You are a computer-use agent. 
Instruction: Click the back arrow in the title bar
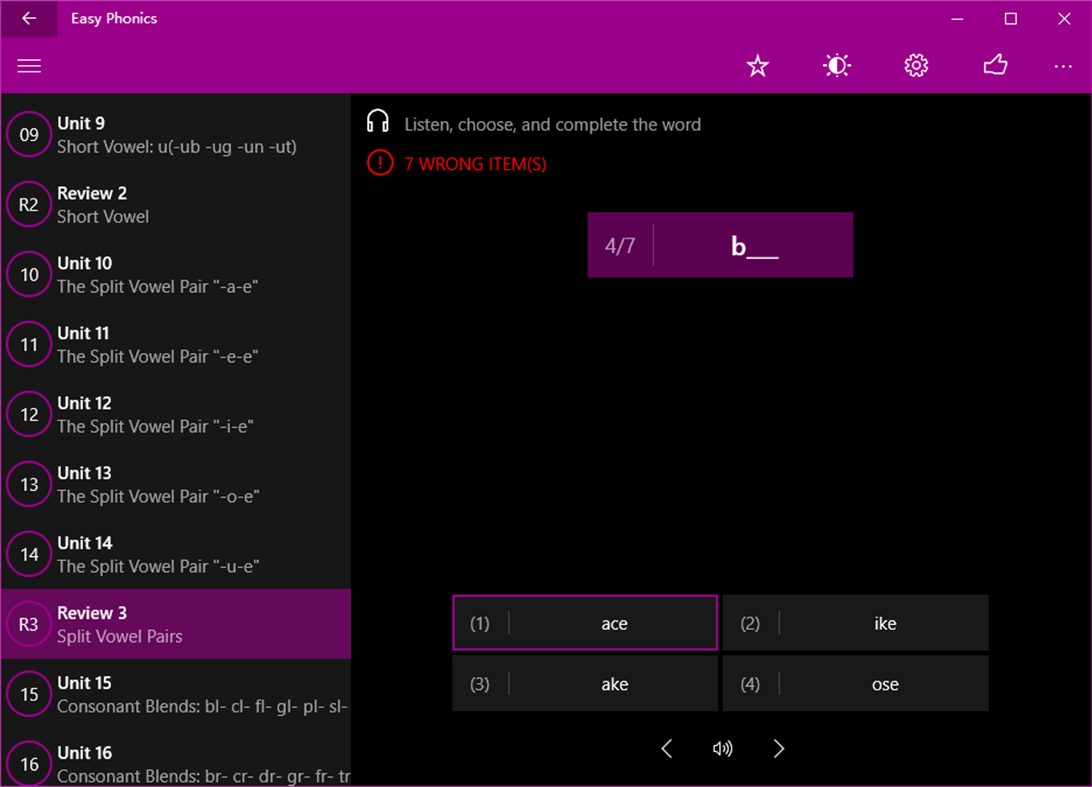point(27,18)
